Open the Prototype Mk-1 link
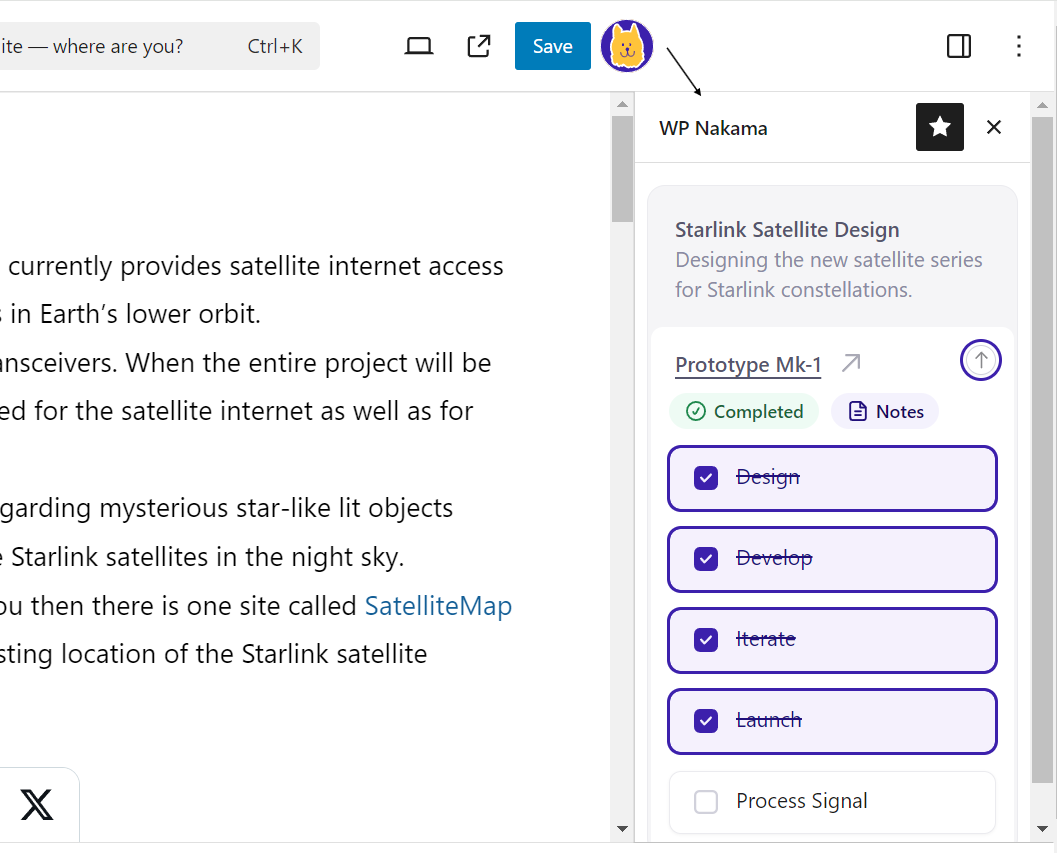Screen dimensions: 1057x853 748,365
